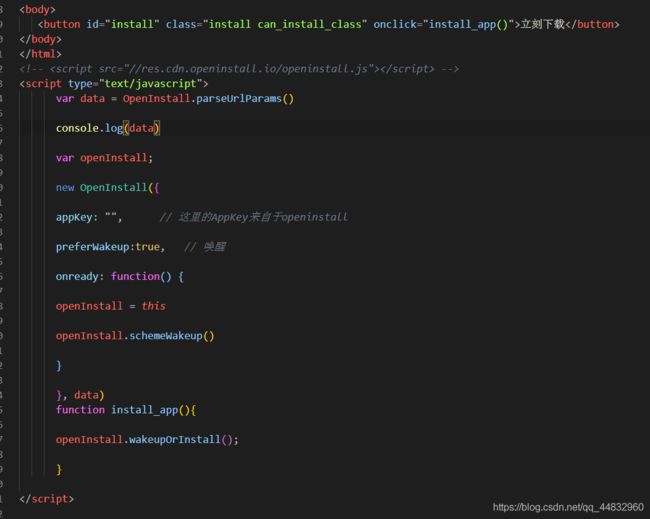The image size is (650, 519).
Task: Click the AppKey comment mentioning openinstall
Action: (x=254, y=217)
